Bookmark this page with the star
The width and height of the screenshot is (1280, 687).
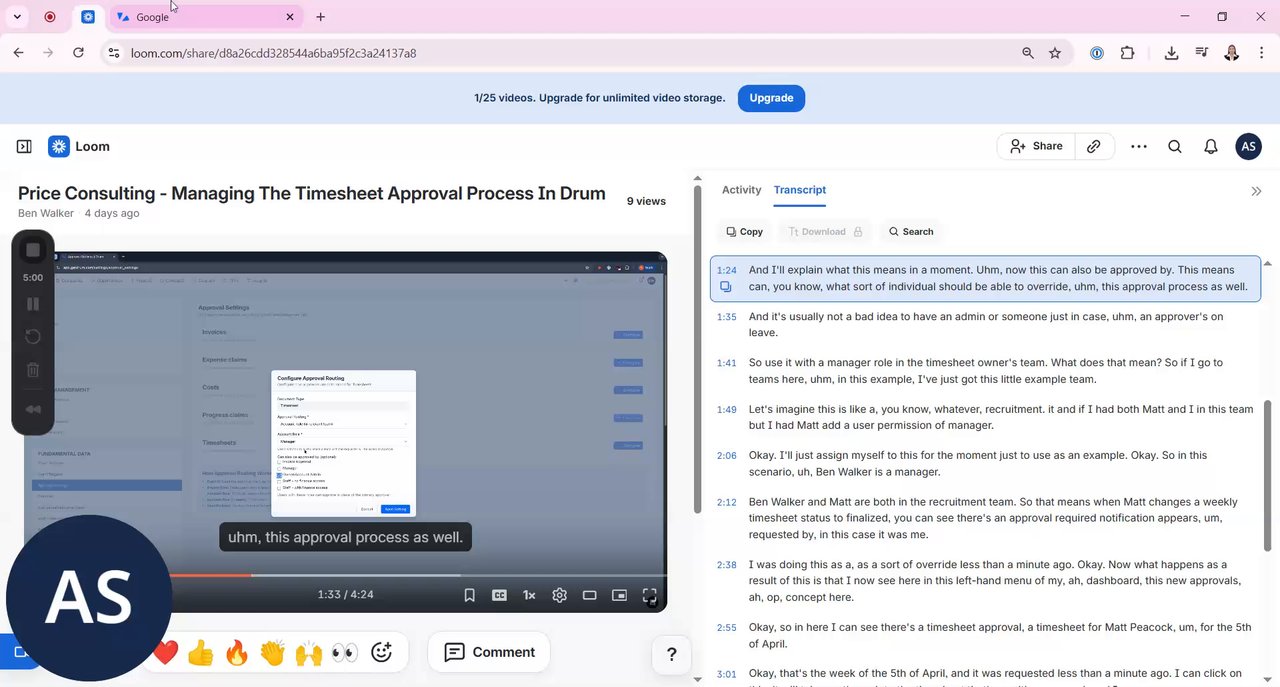point(1055,53)
